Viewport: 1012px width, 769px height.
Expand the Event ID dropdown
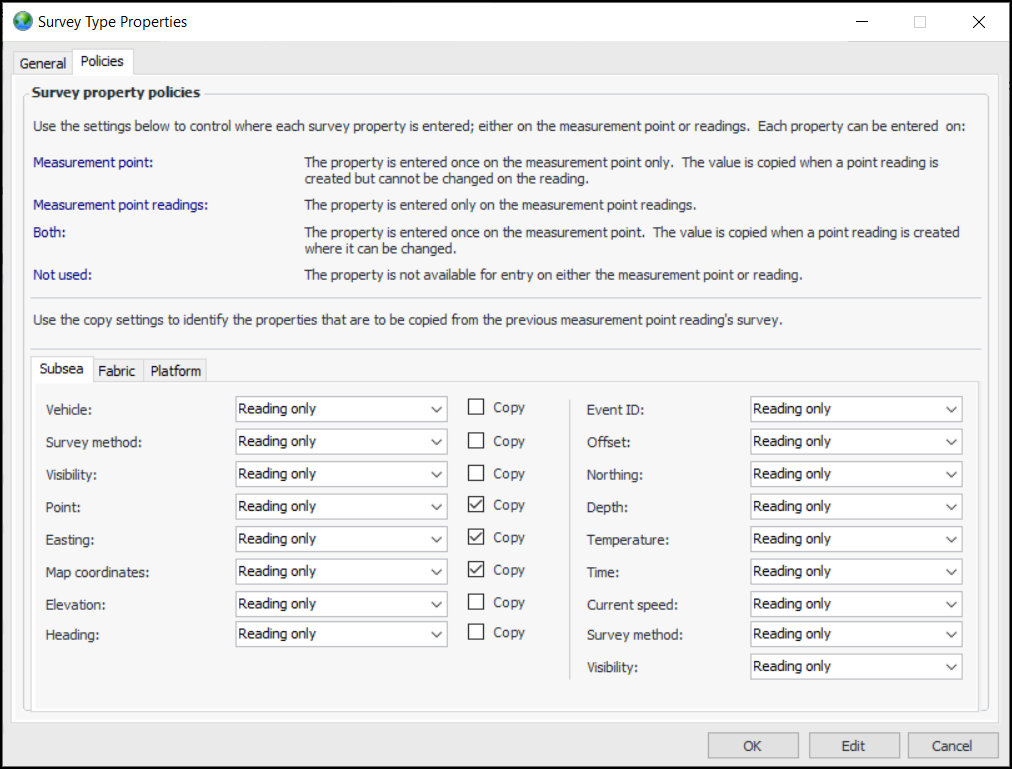(855, 409)
